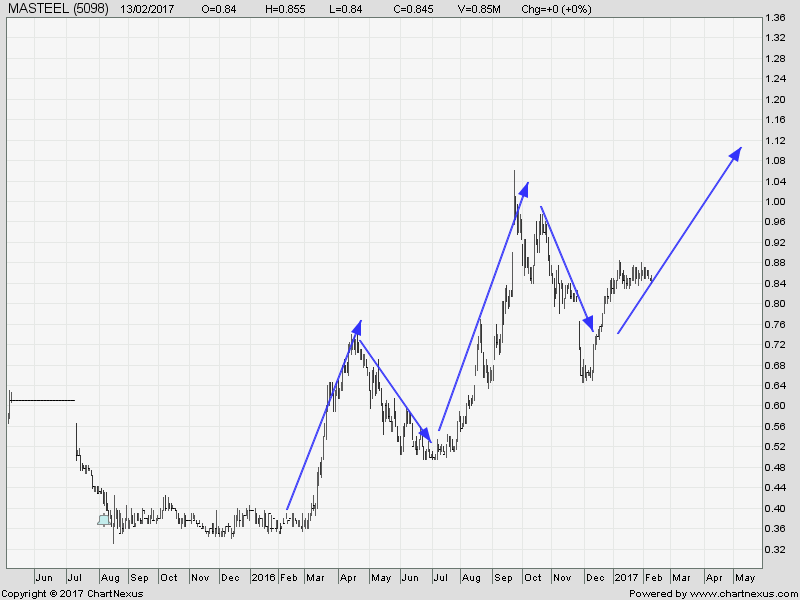Click the 0.52 price axis label

[776, 447]
